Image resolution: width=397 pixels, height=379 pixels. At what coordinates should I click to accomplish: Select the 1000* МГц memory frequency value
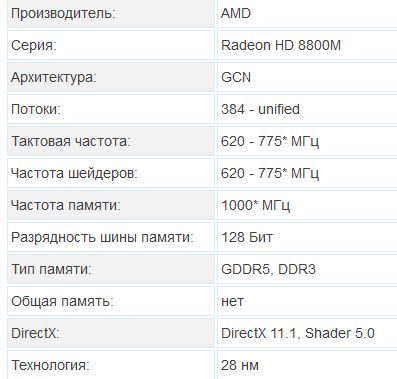pyautogui.click(x=255, y=205)
